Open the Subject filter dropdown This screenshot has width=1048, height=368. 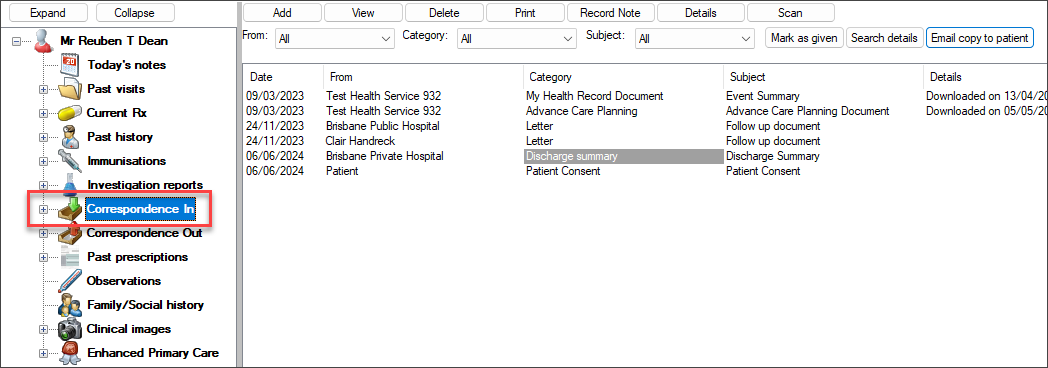click(694, 39)
